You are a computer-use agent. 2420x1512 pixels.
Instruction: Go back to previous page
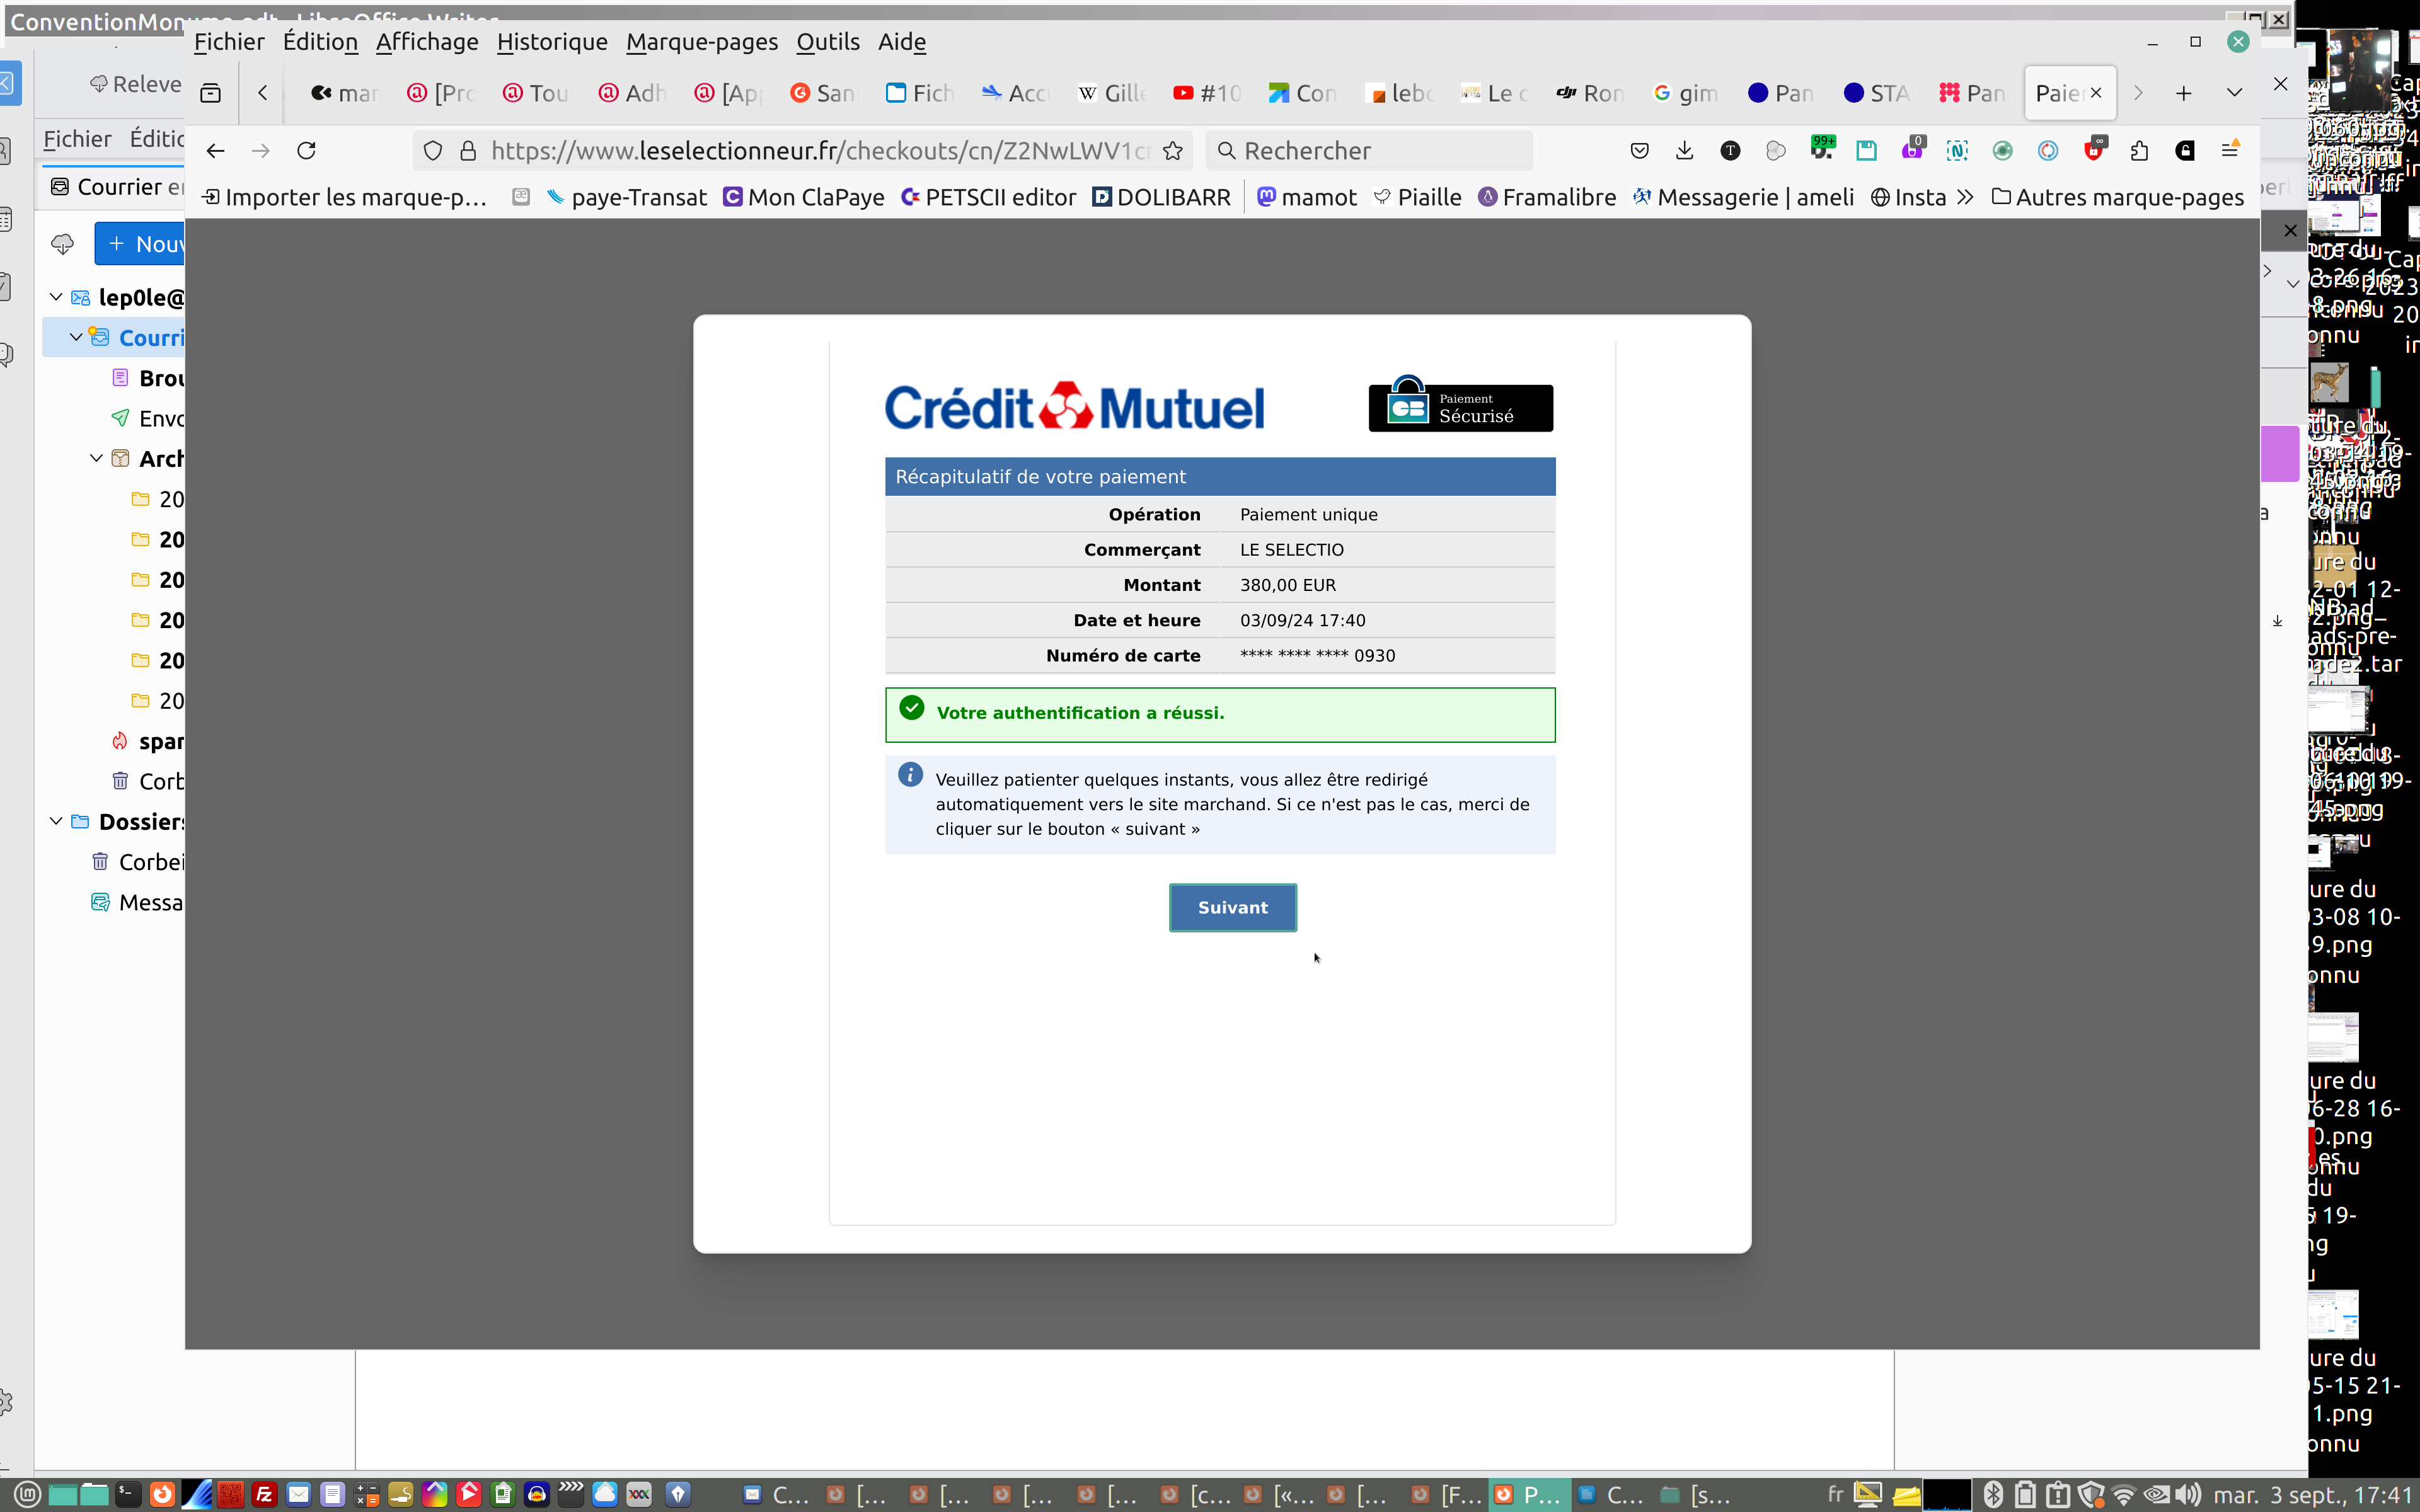[215, 151]
